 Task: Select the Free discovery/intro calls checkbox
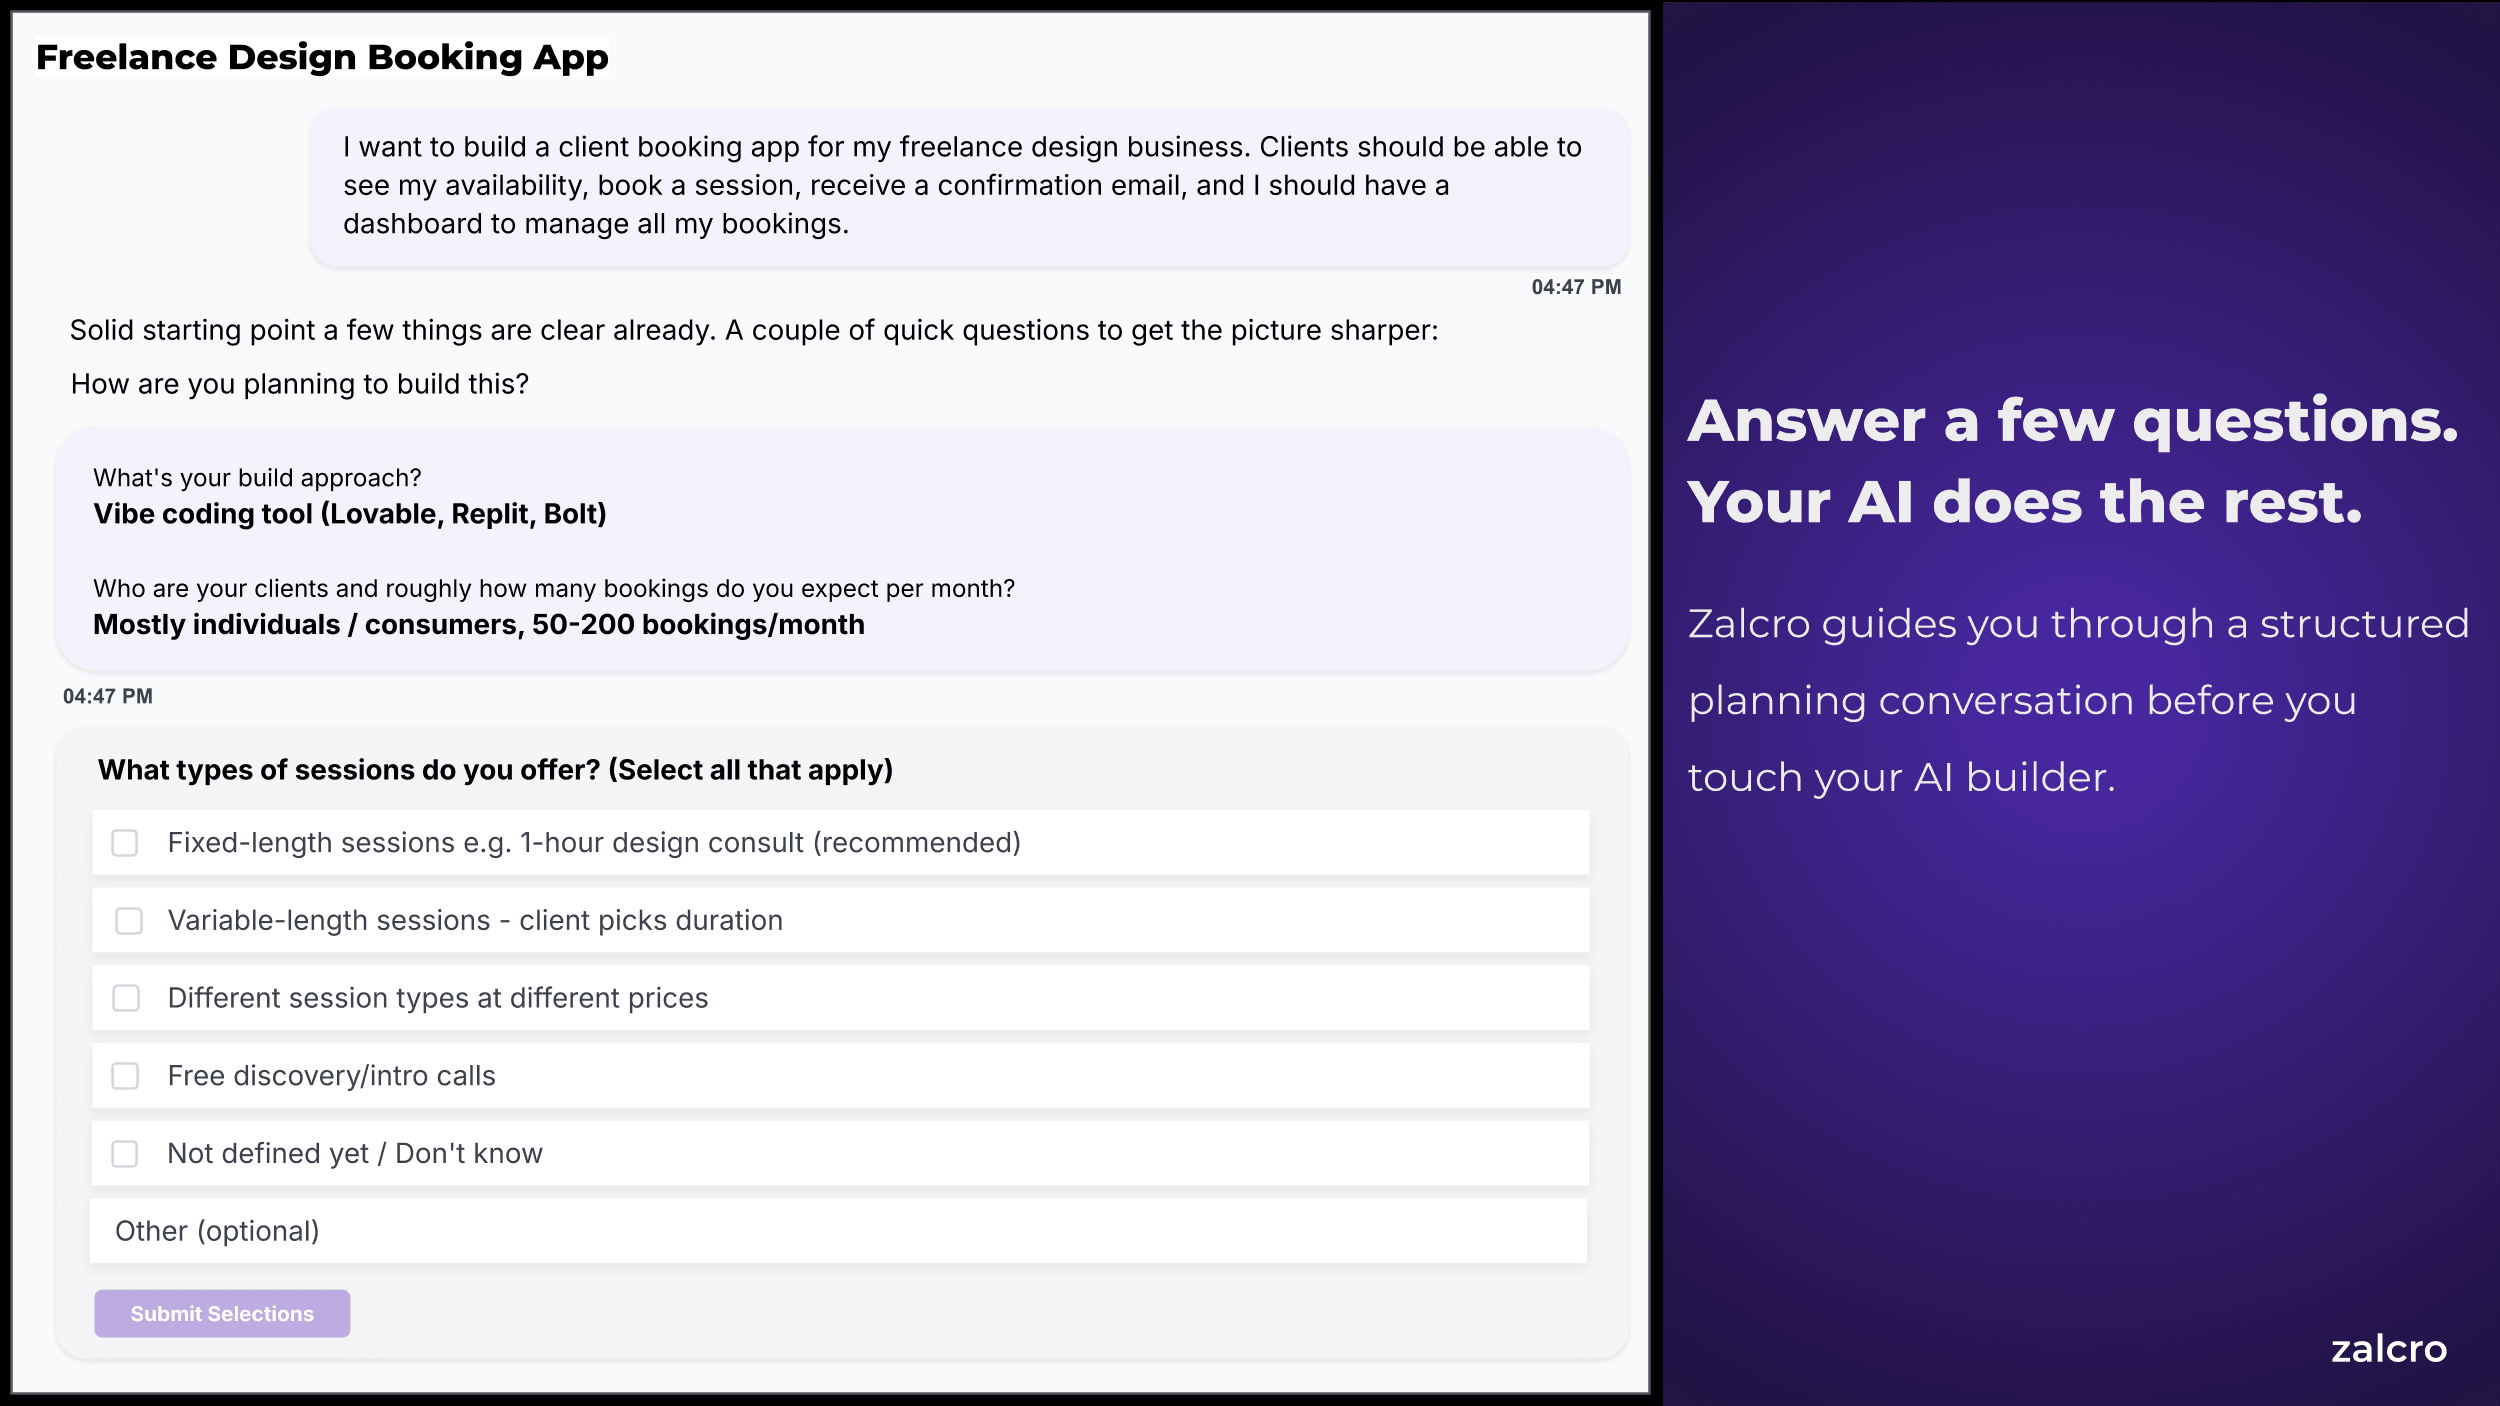125,1076
